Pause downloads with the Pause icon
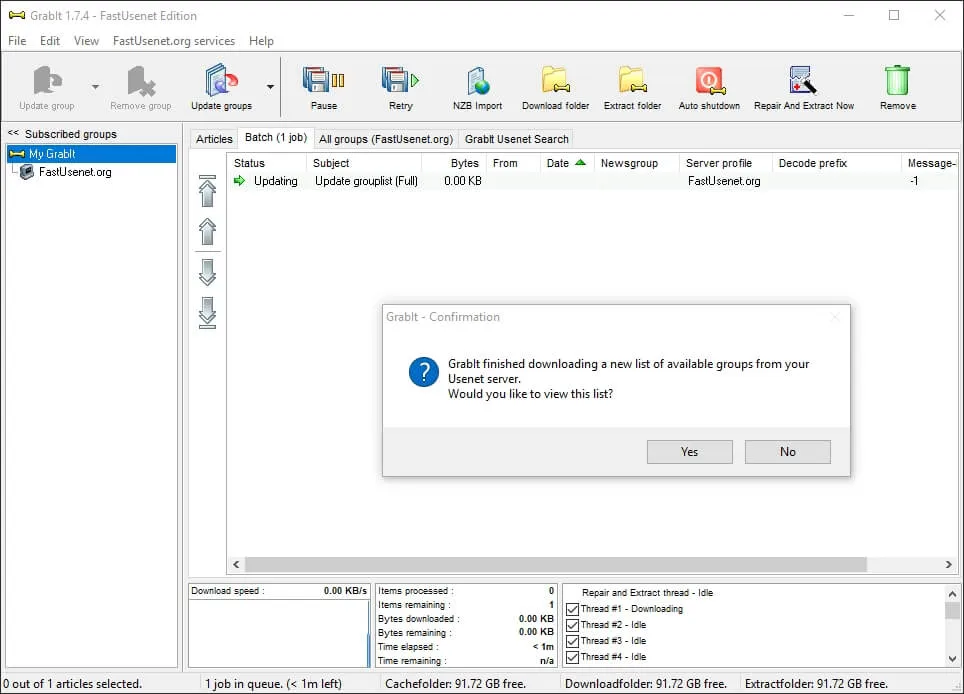The width and height of the screenshot is (964, 694). tap(323, 81)
